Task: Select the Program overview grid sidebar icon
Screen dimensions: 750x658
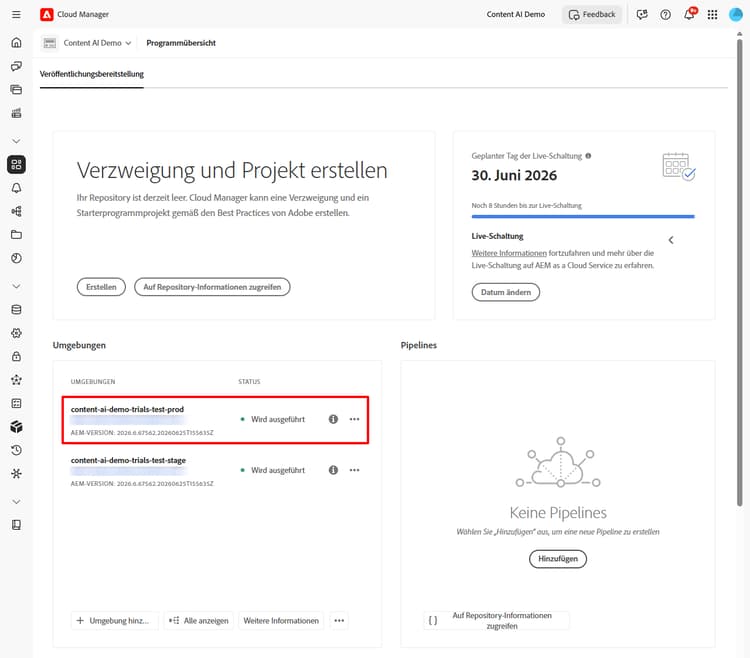Action: [16, 164]
